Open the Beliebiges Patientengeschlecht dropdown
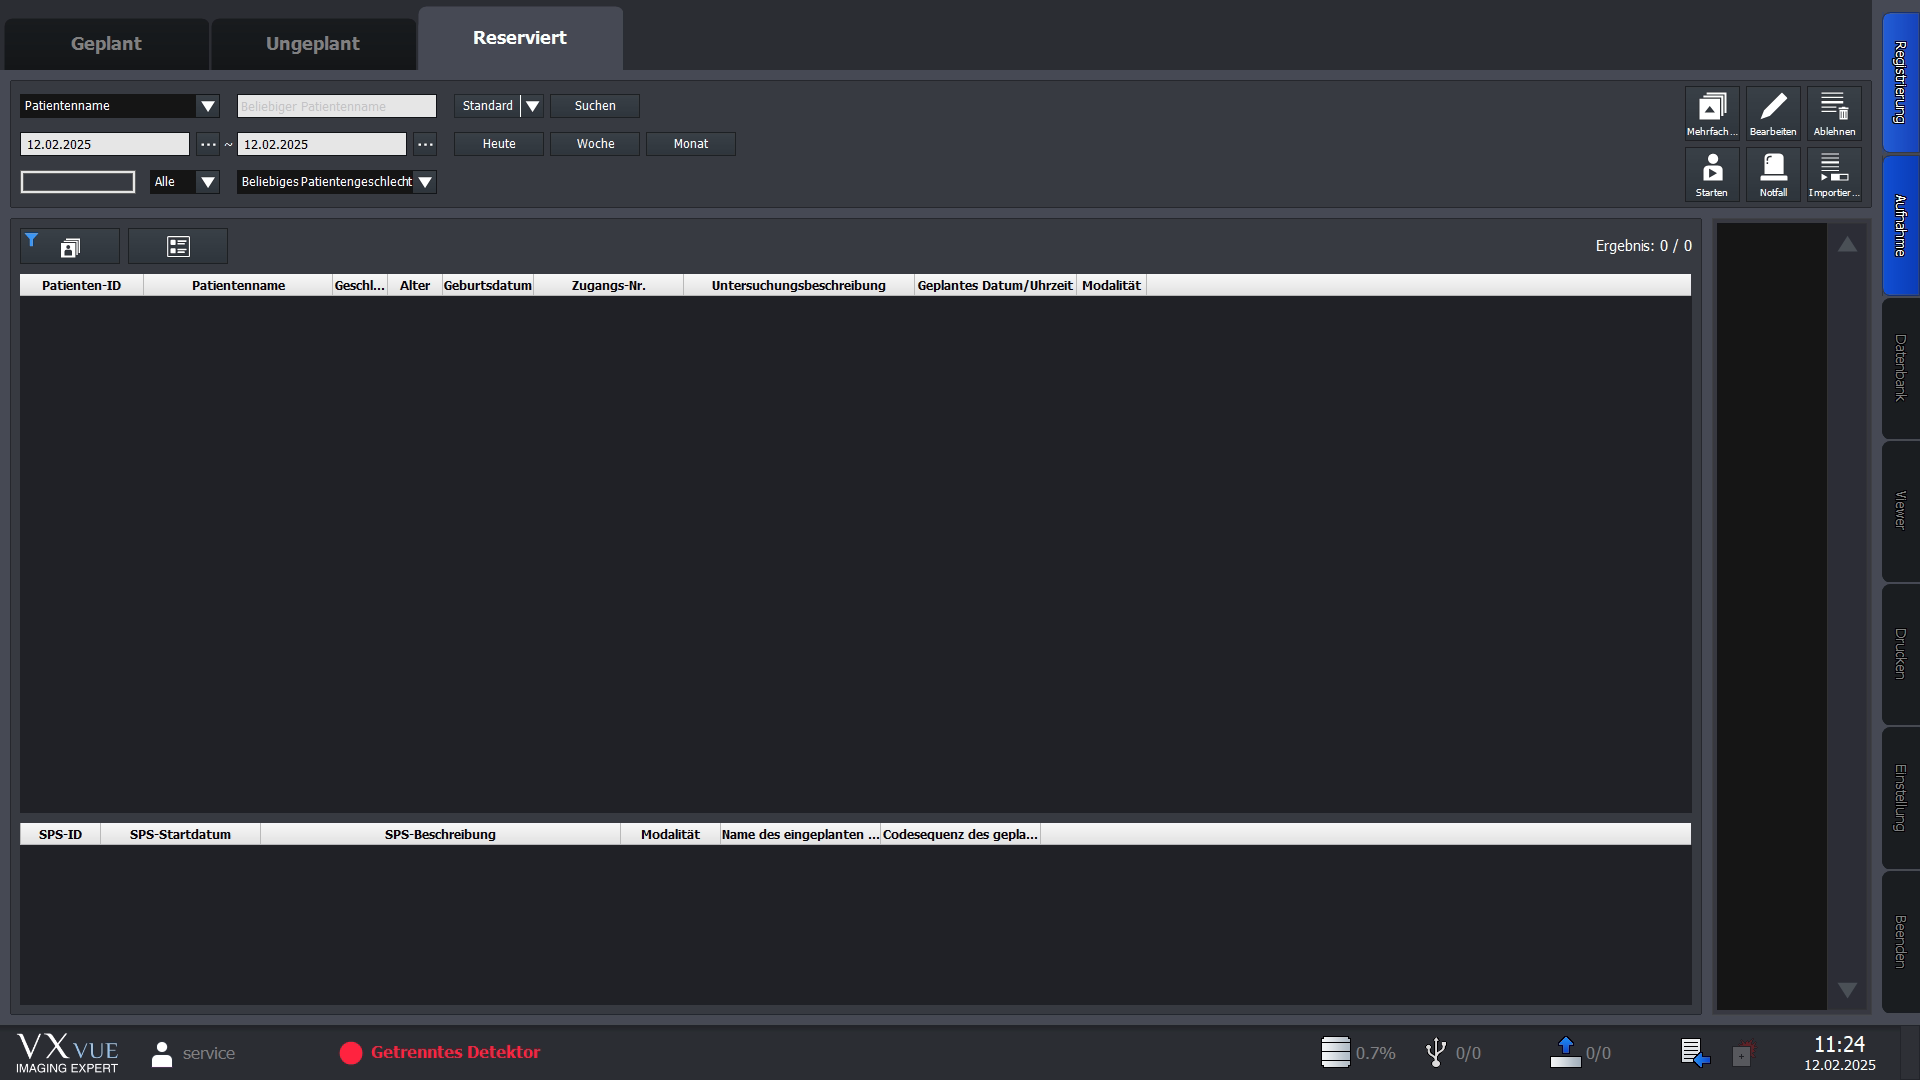Screen dimensions: 1920x1080 point(425,182)
